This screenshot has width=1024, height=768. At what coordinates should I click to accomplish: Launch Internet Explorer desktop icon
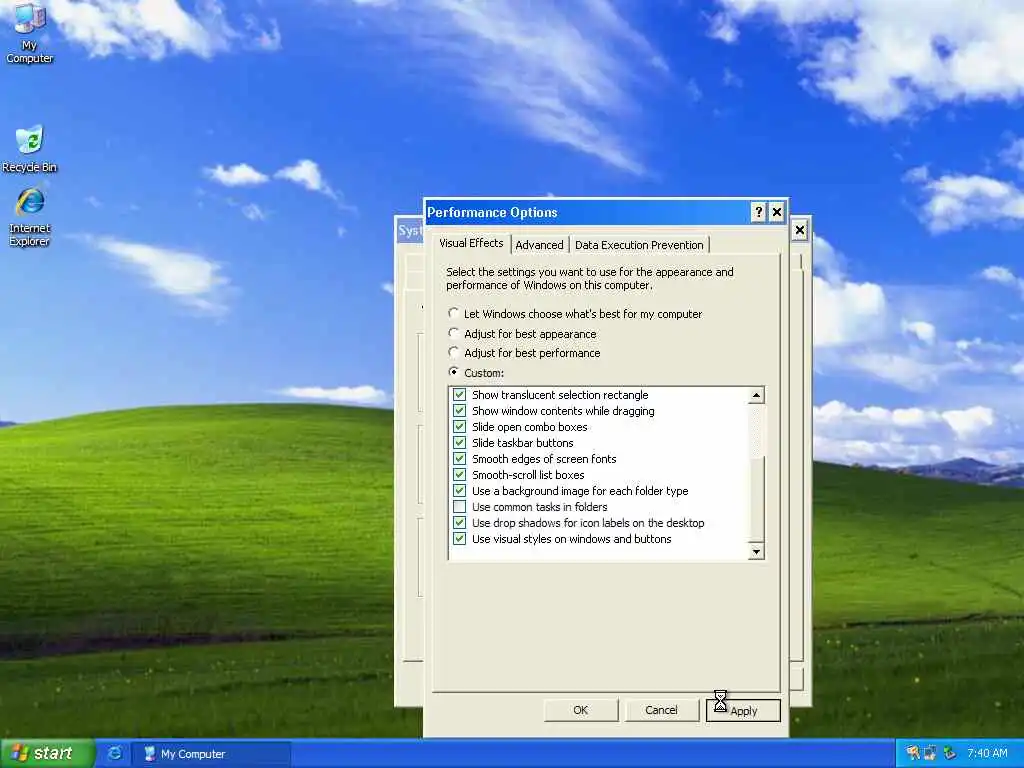pyautogui.click(x=29, y=217)
